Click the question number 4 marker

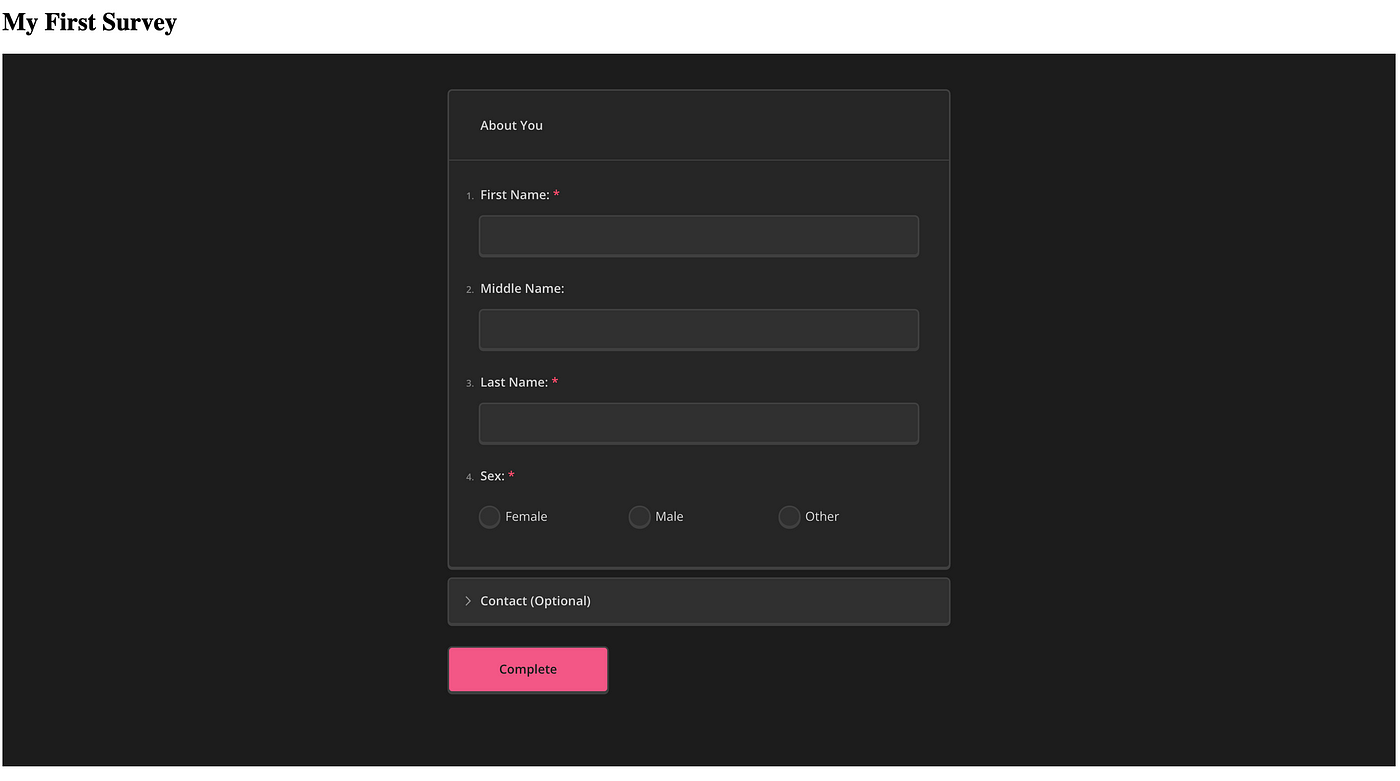tap(469, 477)
